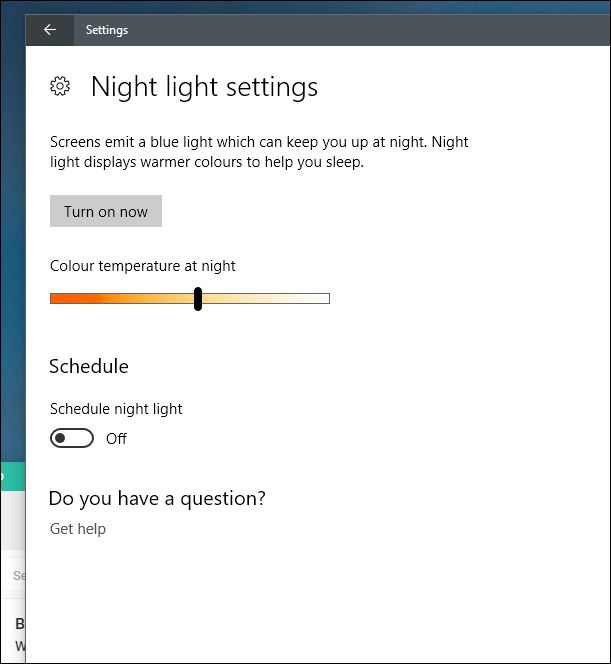Click the night light description paragraph
The width and height of the screenshot is (611, 664).
tap(259, 152)
